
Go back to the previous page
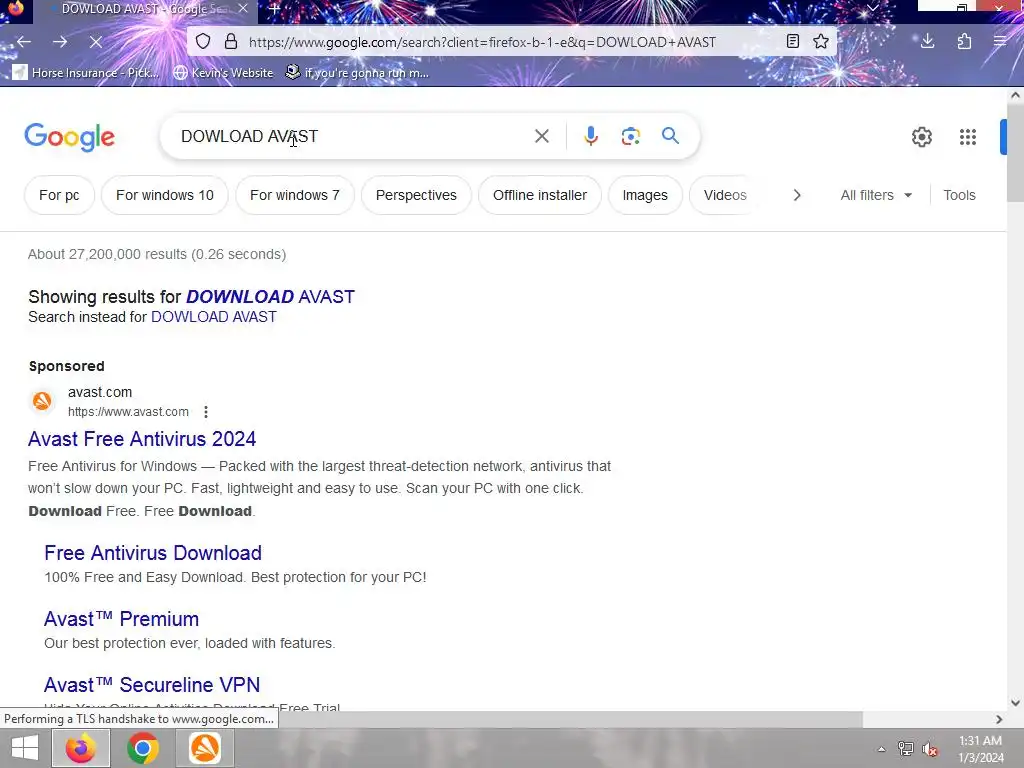[x=24, y=42]
